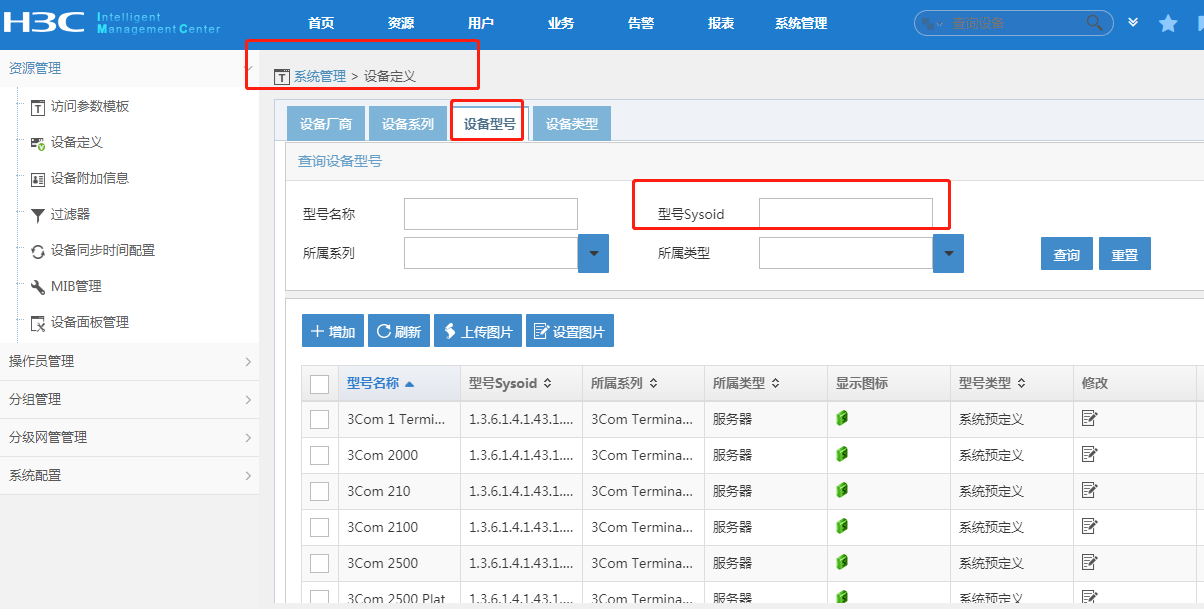The image size is (1204, 609).
Task: Click the 设备同步时间配置 sync icon
Action: click(38, 251)
